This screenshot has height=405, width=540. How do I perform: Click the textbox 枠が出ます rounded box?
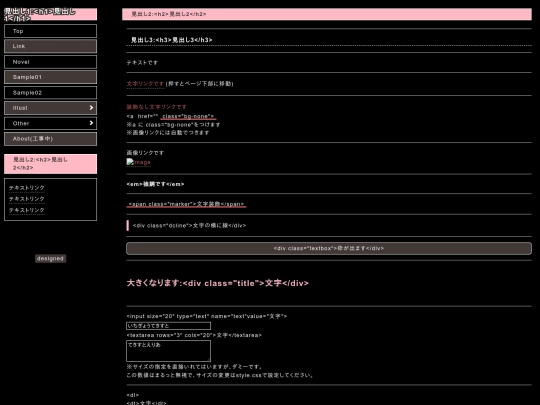329,248
